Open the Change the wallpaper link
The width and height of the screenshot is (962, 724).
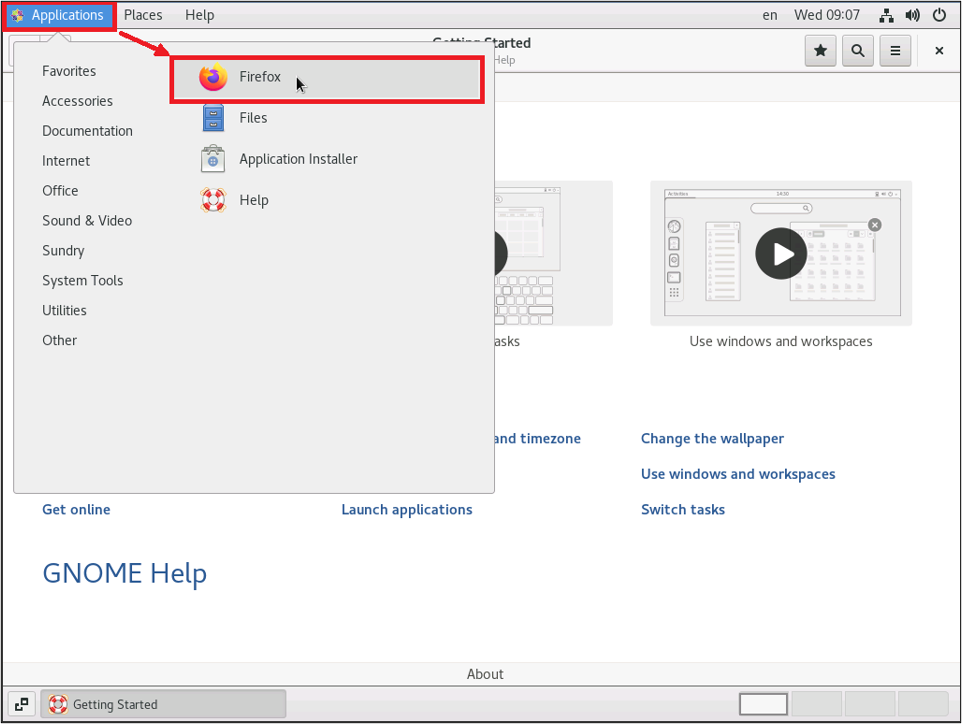tap(712, 438)
